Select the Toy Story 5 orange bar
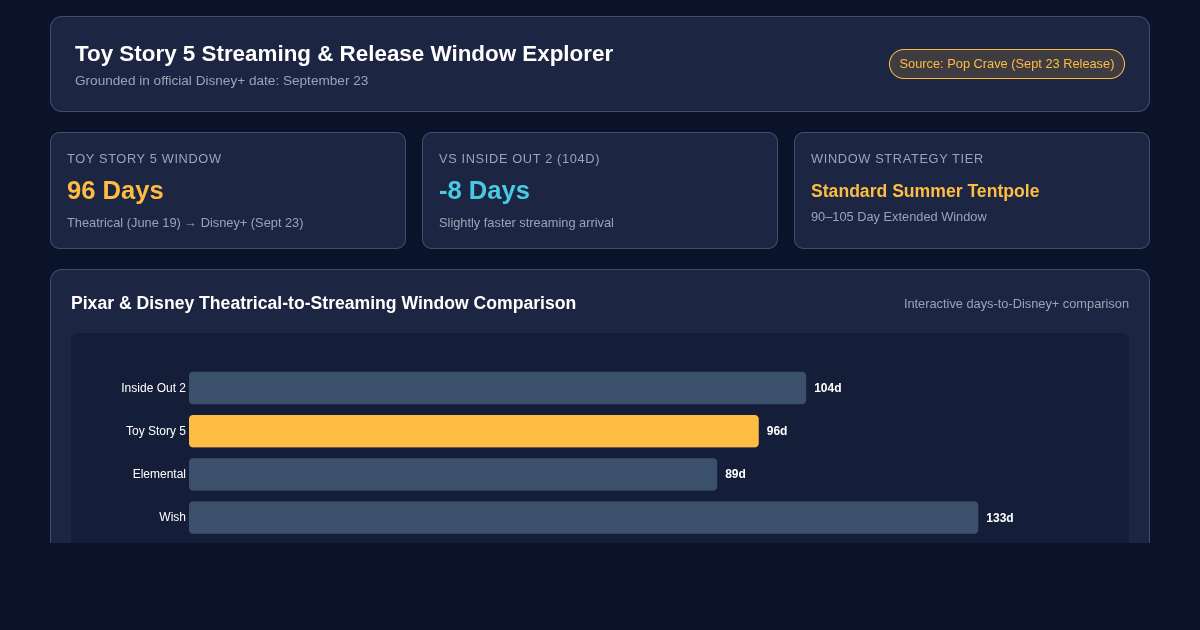The height and width of the screenshot is (630, 1200). coord(474,431)
